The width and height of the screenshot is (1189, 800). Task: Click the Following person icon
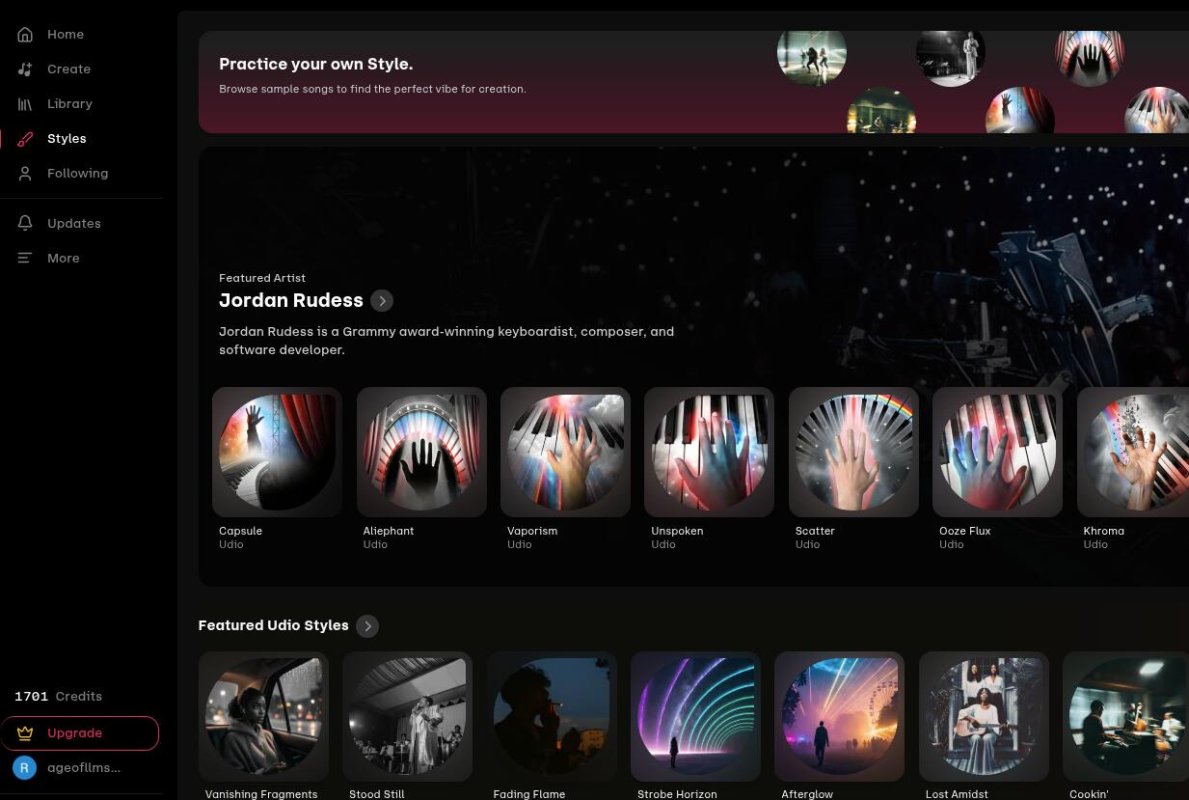(24, 173)
